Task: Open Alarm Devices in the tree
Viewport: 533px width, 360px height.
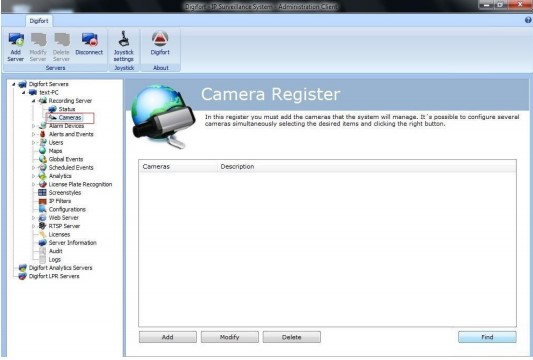Action: (x=66, y=126)
